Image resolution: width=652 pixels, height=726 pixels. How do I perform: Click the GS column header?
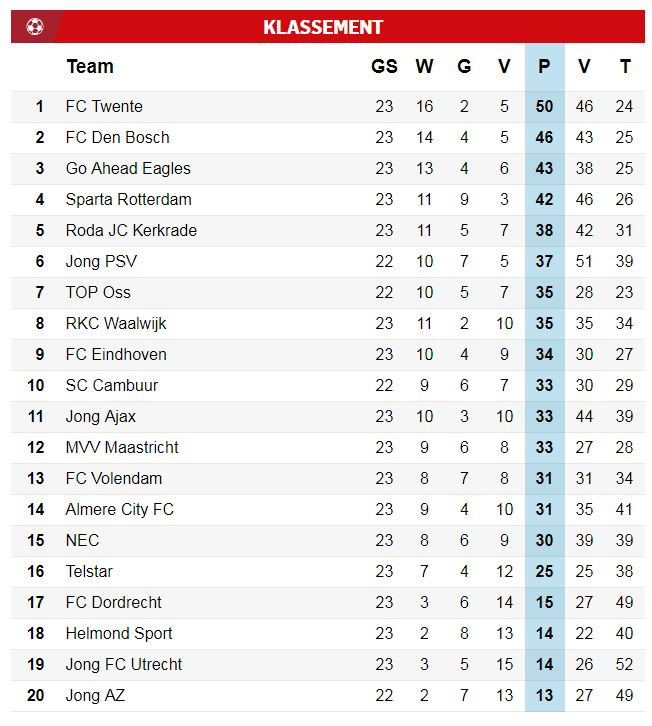384,67
